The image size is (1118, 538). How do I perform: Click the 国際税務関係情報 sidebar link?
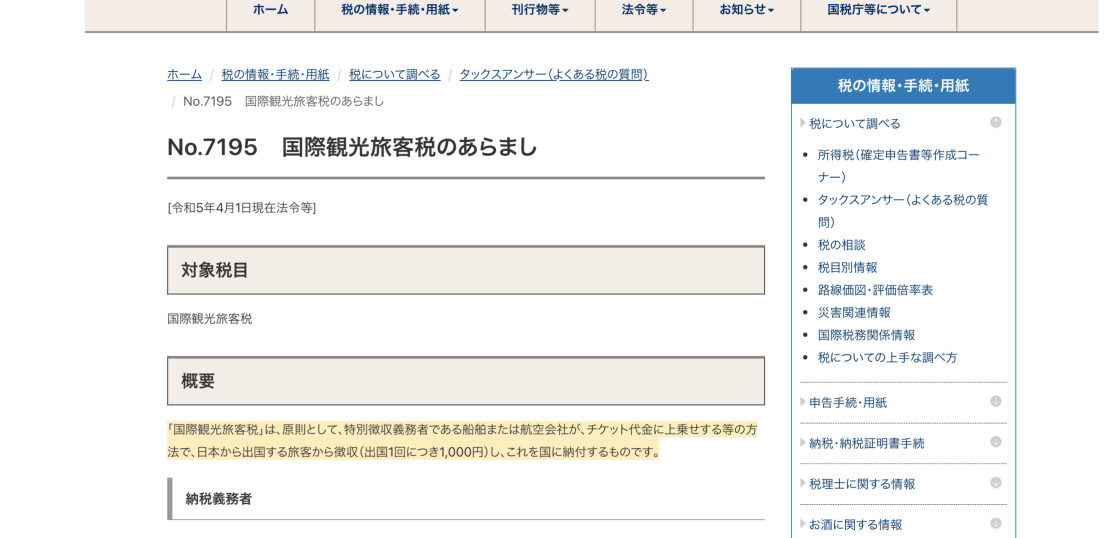pyautogui.click(x=866, y=335)
